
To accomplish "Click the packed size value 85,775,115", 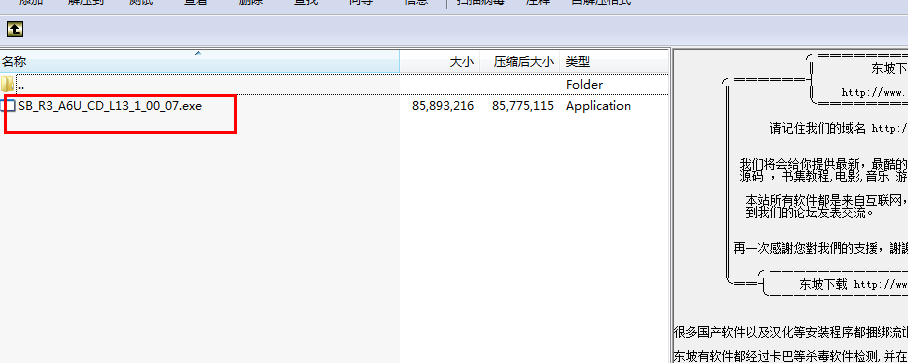I will 523,106.
